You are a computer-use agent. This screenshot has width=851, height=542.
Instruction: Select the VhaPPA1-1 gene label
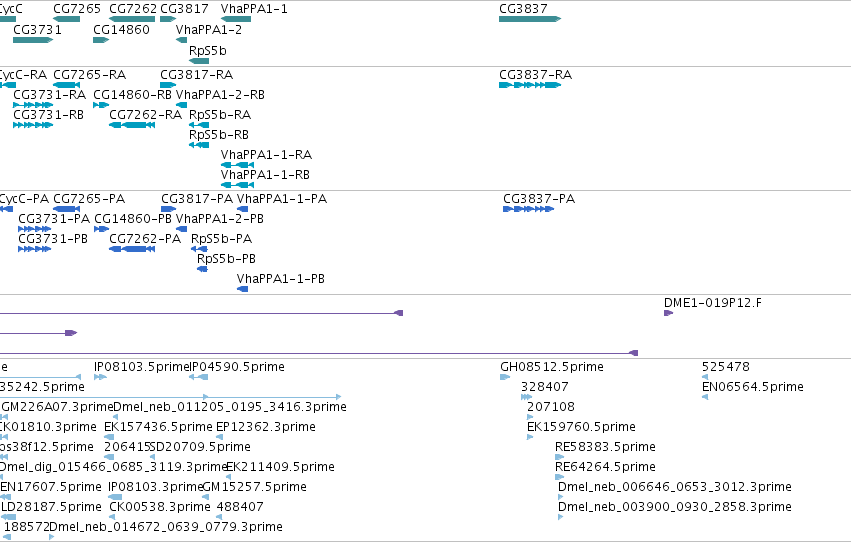[x=254, y=9]
